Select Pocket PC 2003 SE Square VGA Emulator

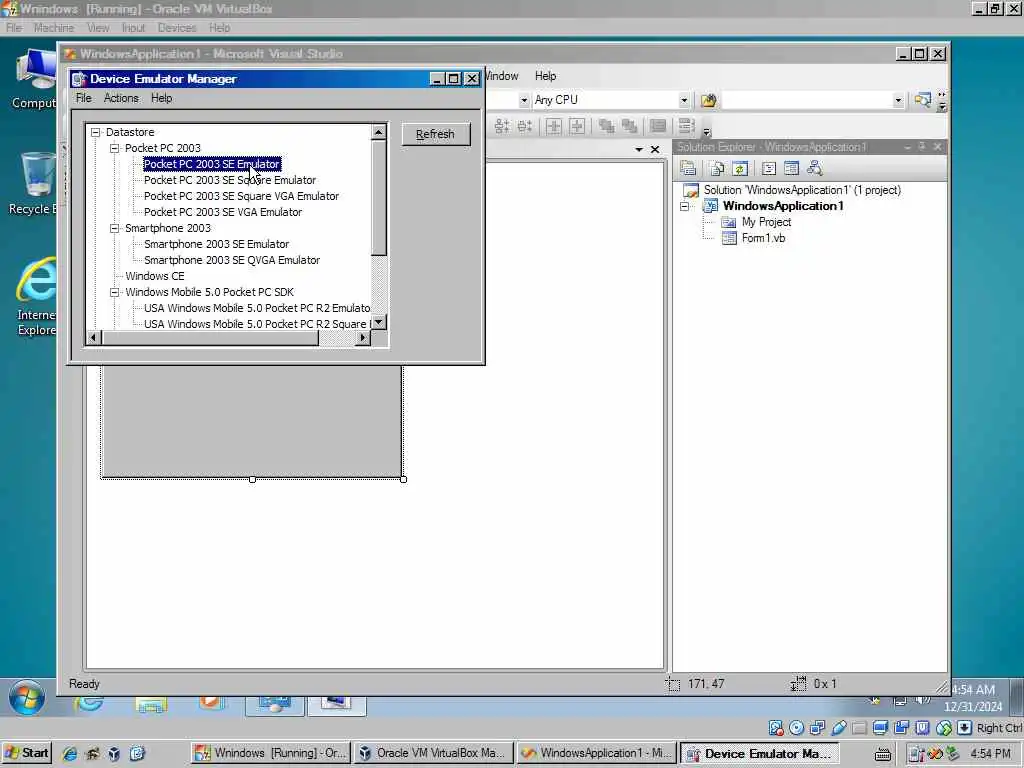tap(242, 196)
